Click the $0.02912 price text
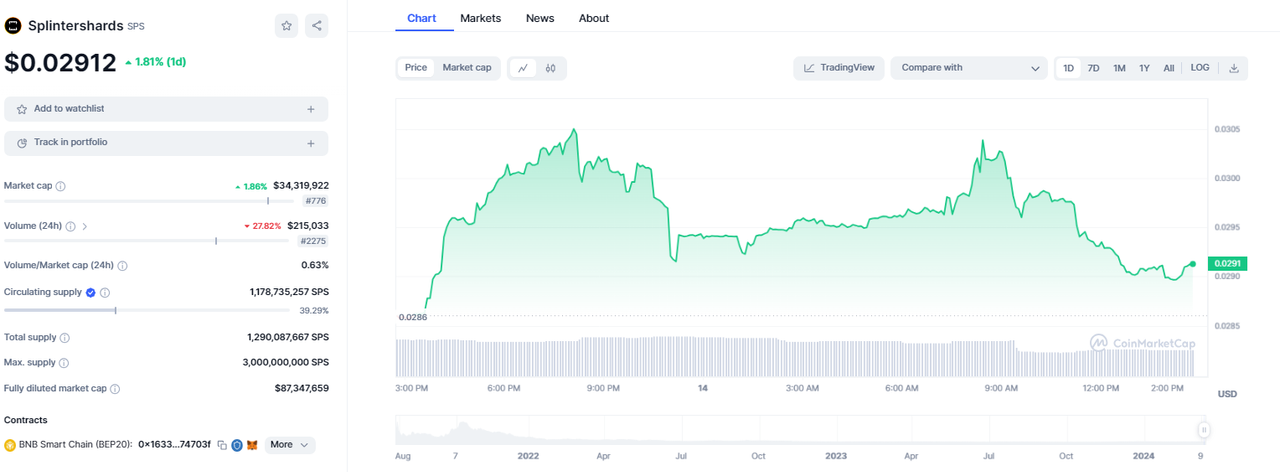 (61, 63)
